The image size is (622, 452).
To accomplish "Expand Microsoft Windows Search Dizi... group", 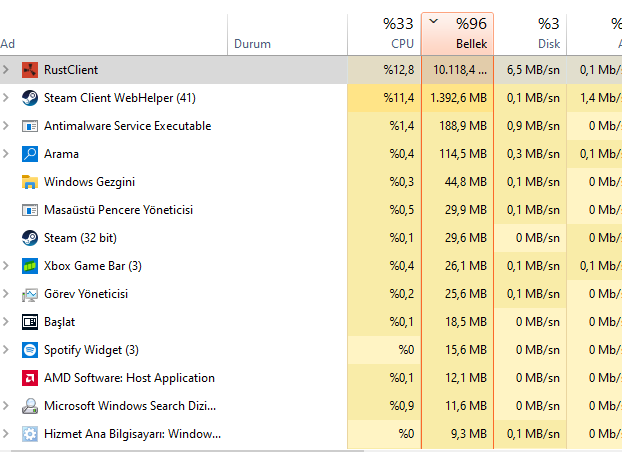I will (6, 406).
